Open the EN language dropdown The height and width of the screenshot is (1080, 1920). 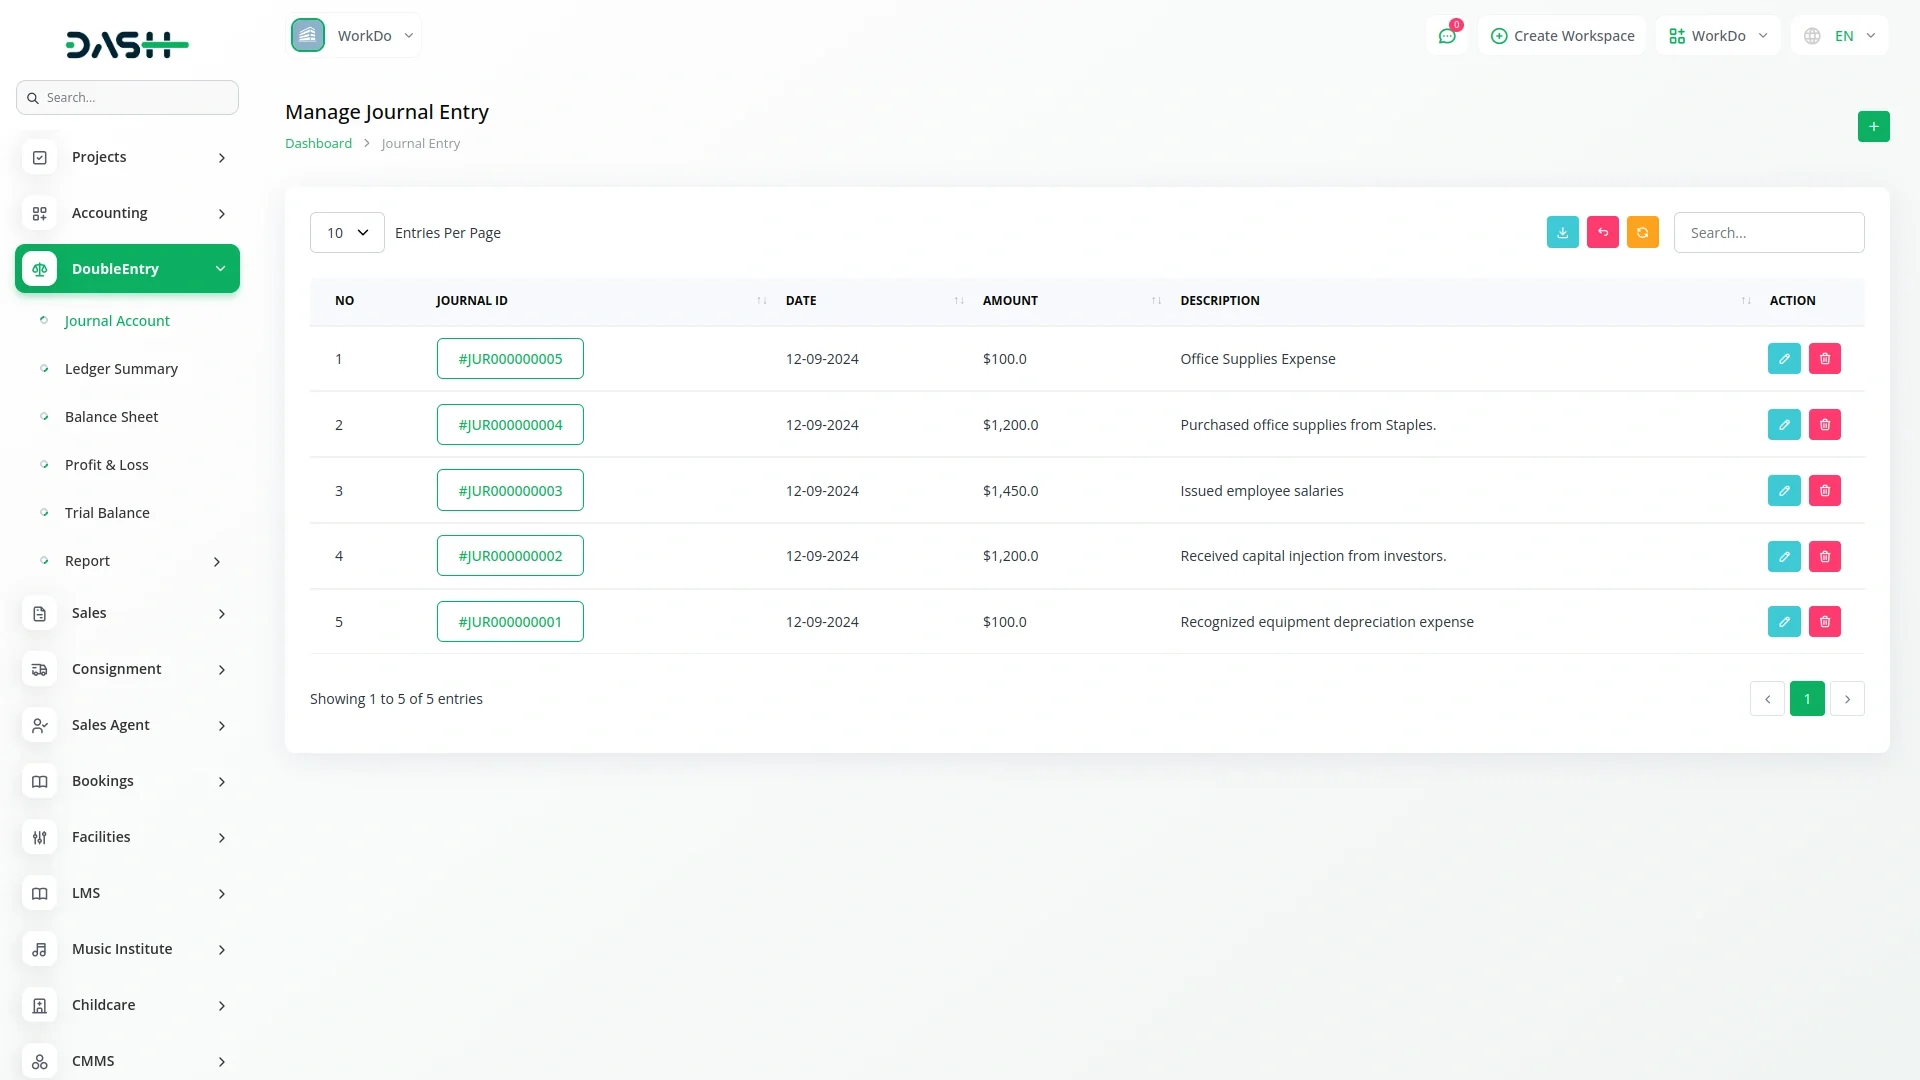point(1840,36)
